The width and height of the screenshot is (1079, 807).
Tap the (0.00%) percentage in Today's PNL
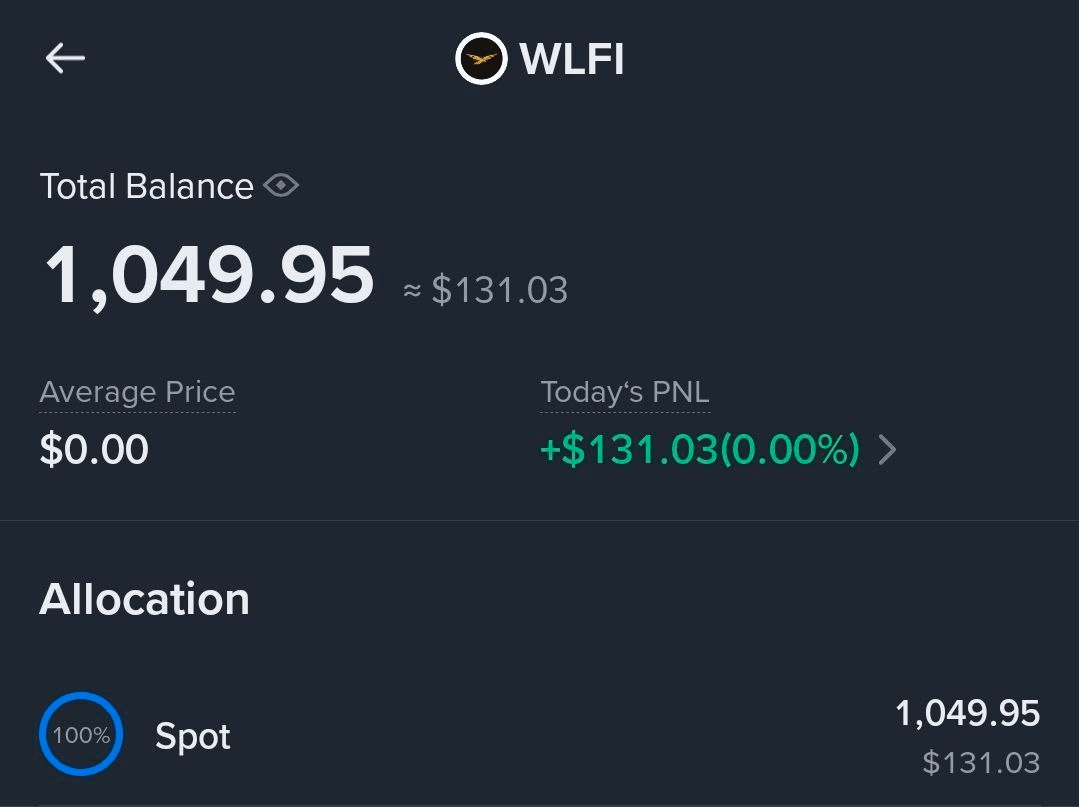790,451
